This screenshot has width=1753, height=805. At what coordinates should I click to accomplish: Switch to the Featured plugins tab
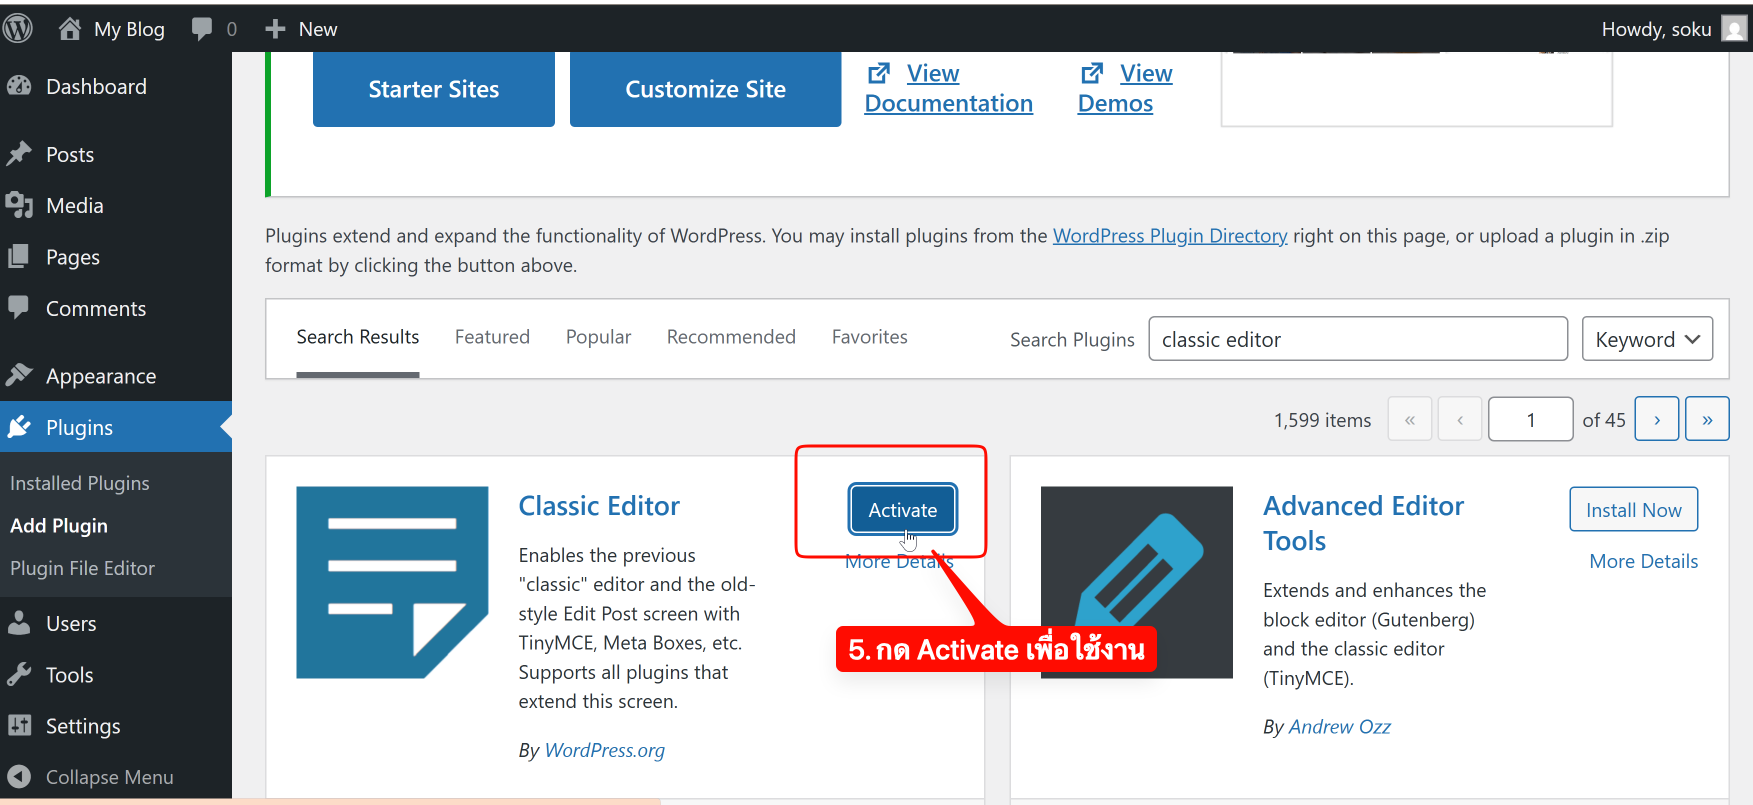pos(492,337)
